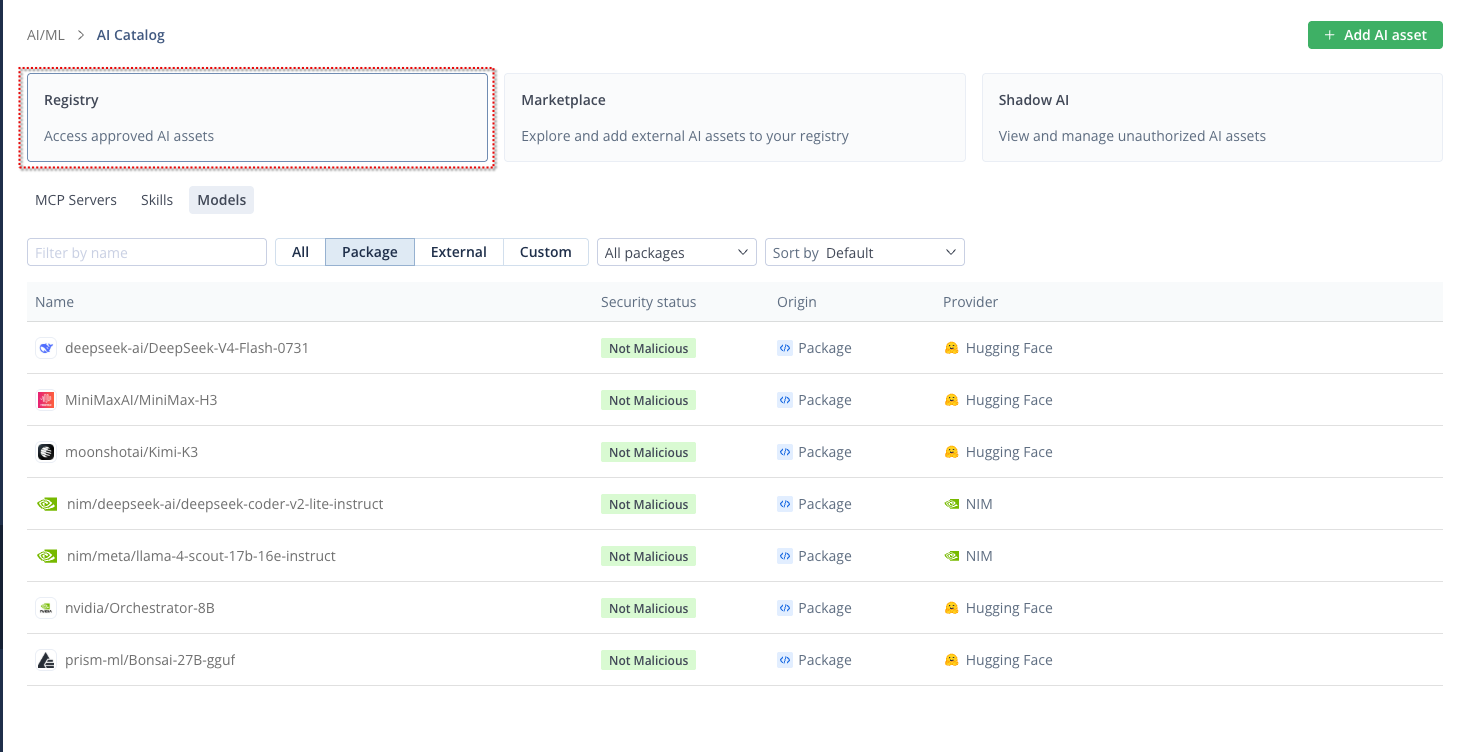Select the Package origin filter
Screen dimensions: 1466x752
(x=370, y=252)
